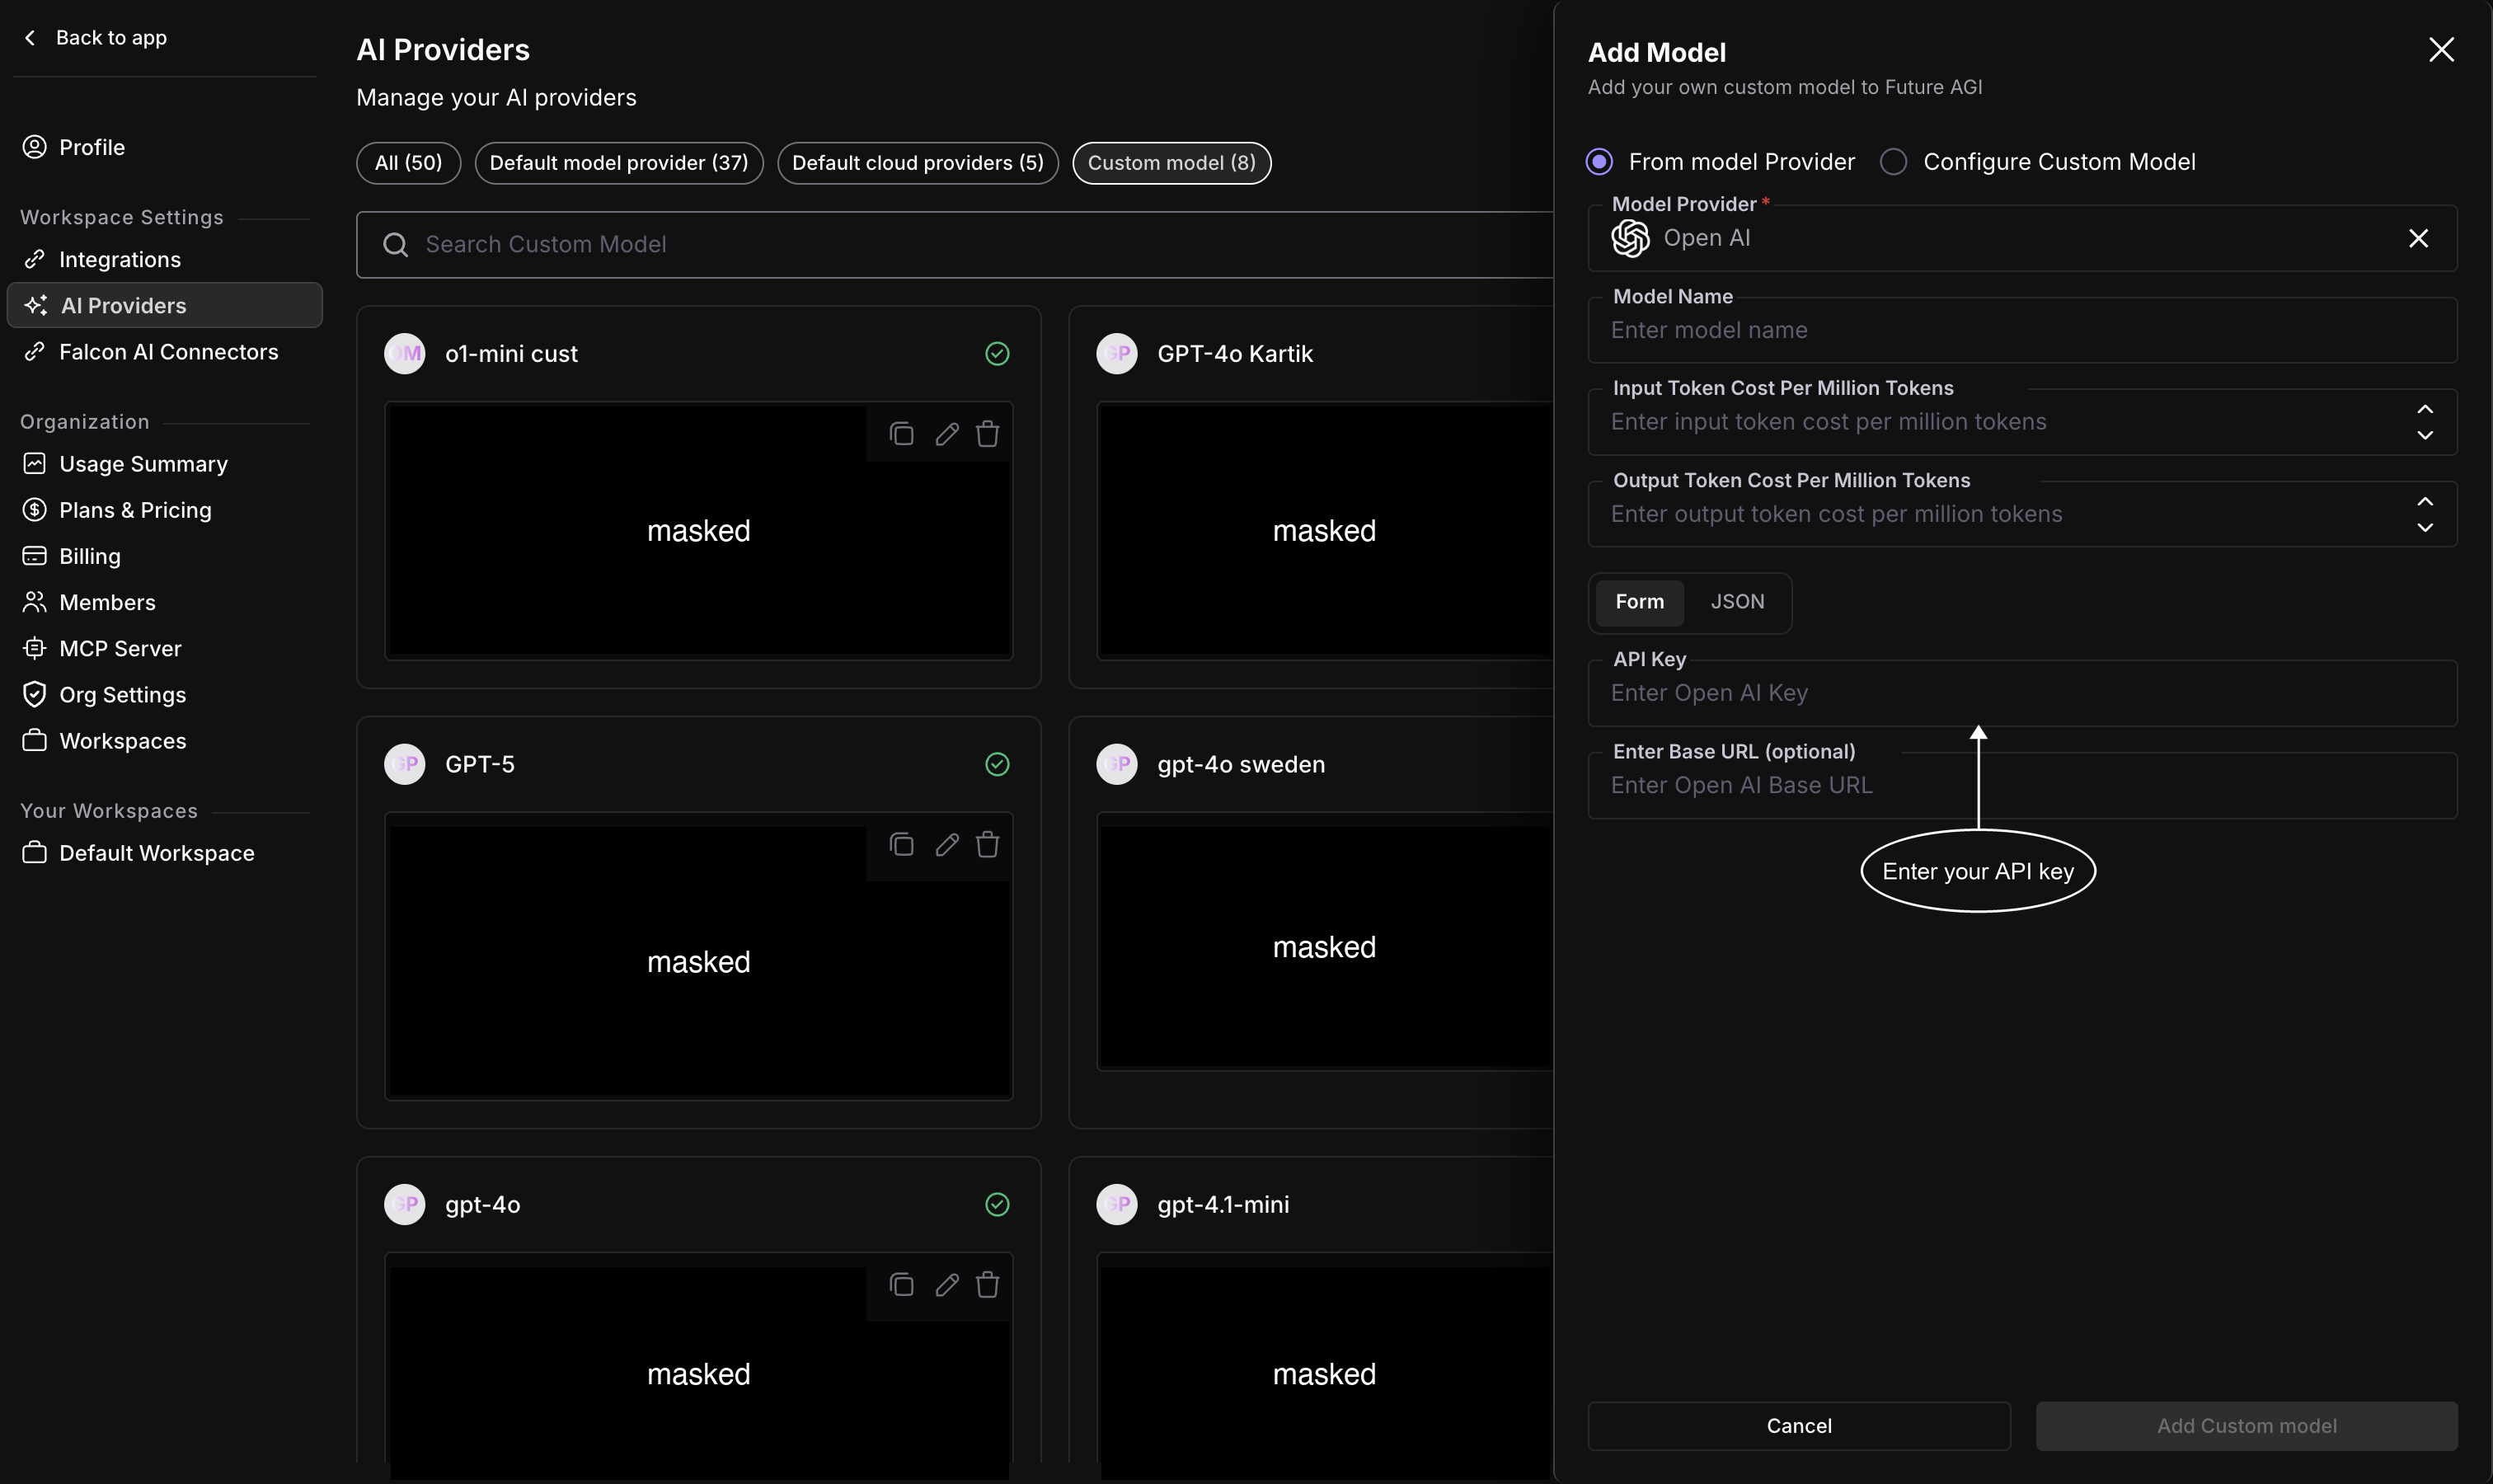Switch to the JSON tab
Screen dimensions: 2493x1484
pos(1737,602)
